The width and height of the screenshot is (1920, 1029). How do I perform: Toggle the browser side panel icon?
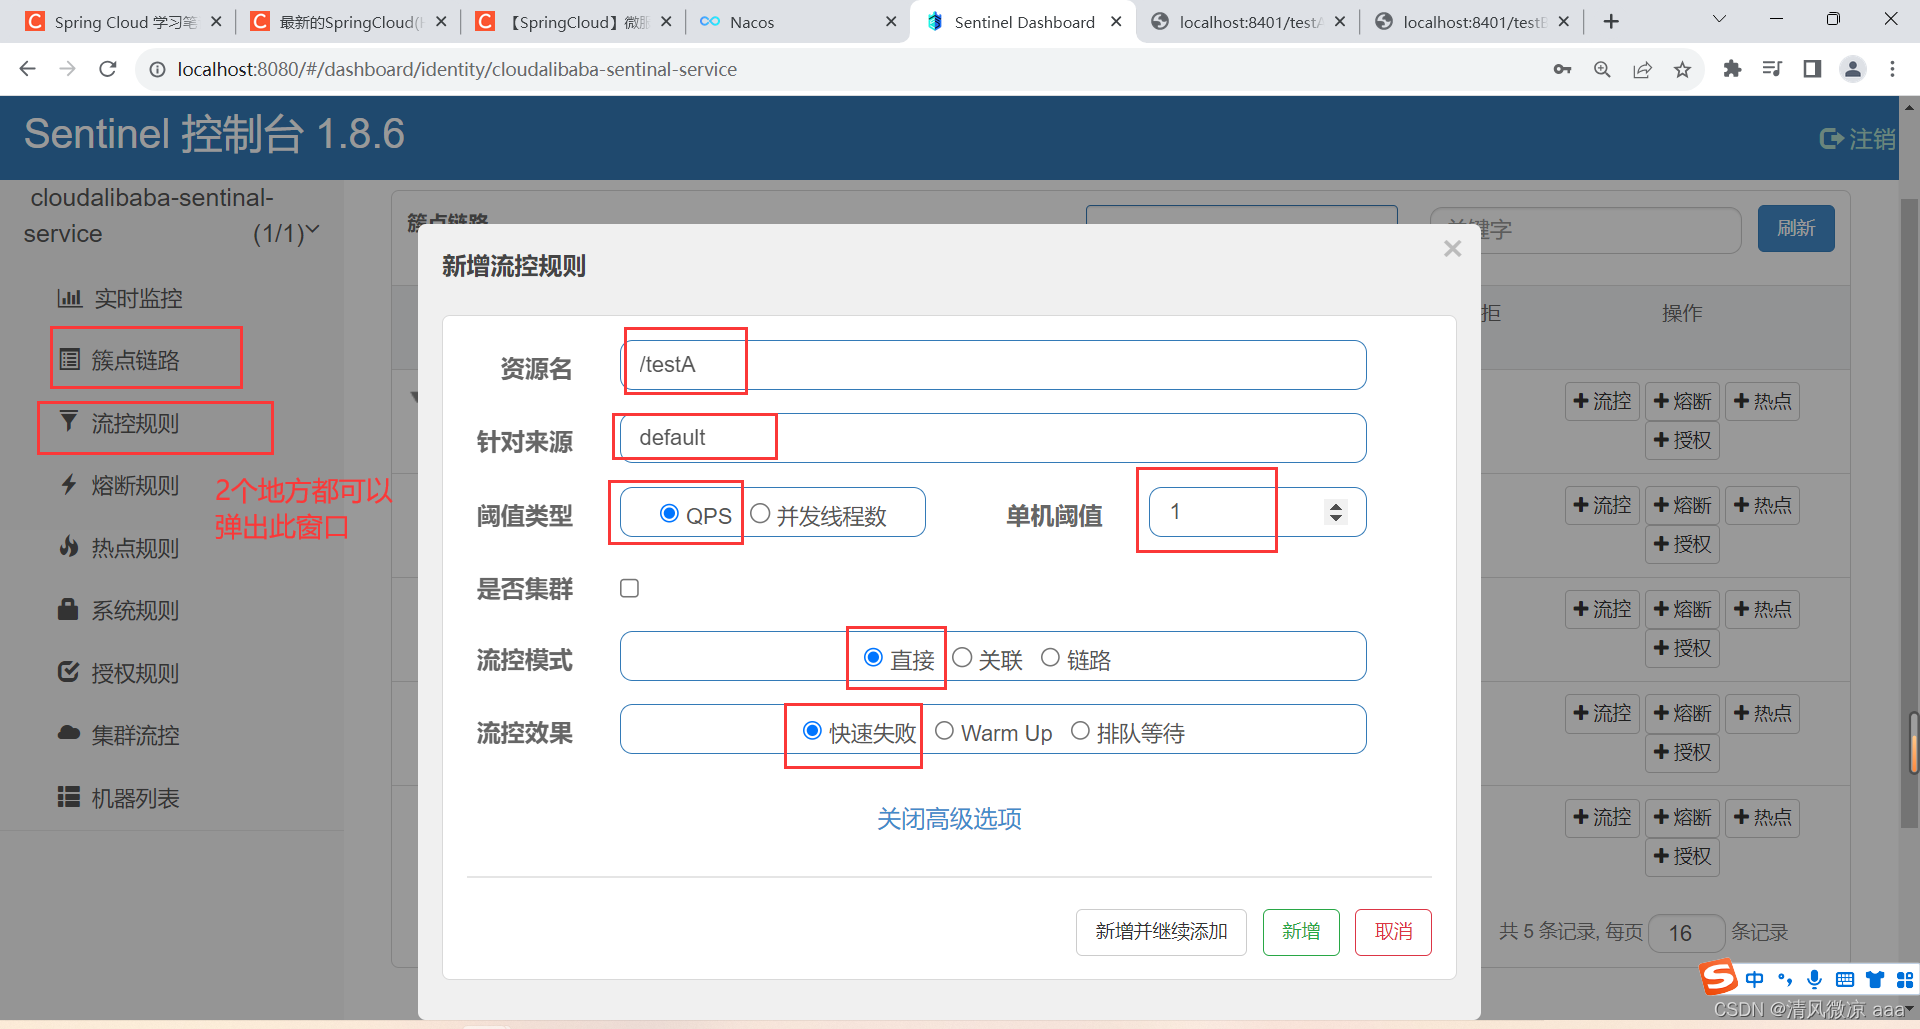[1812, 69]
